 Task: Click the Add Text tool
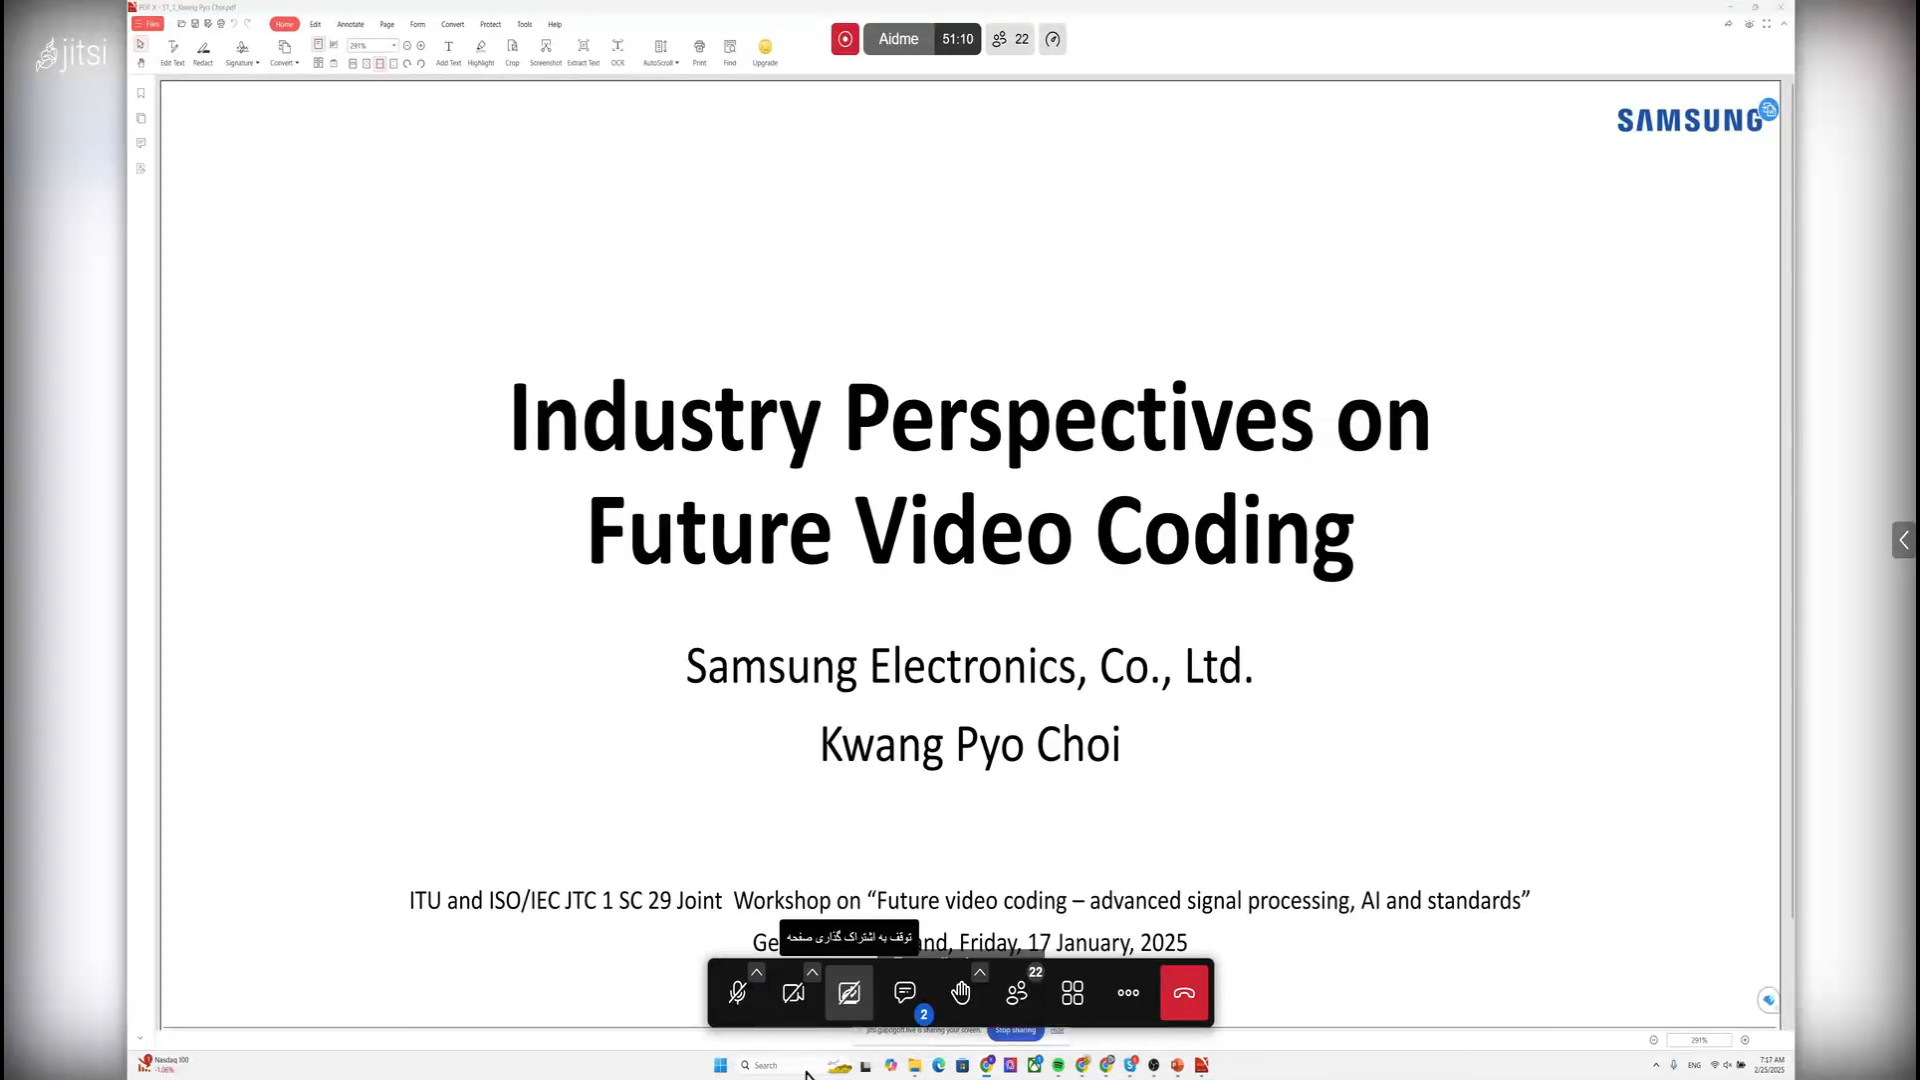point(448,53)
